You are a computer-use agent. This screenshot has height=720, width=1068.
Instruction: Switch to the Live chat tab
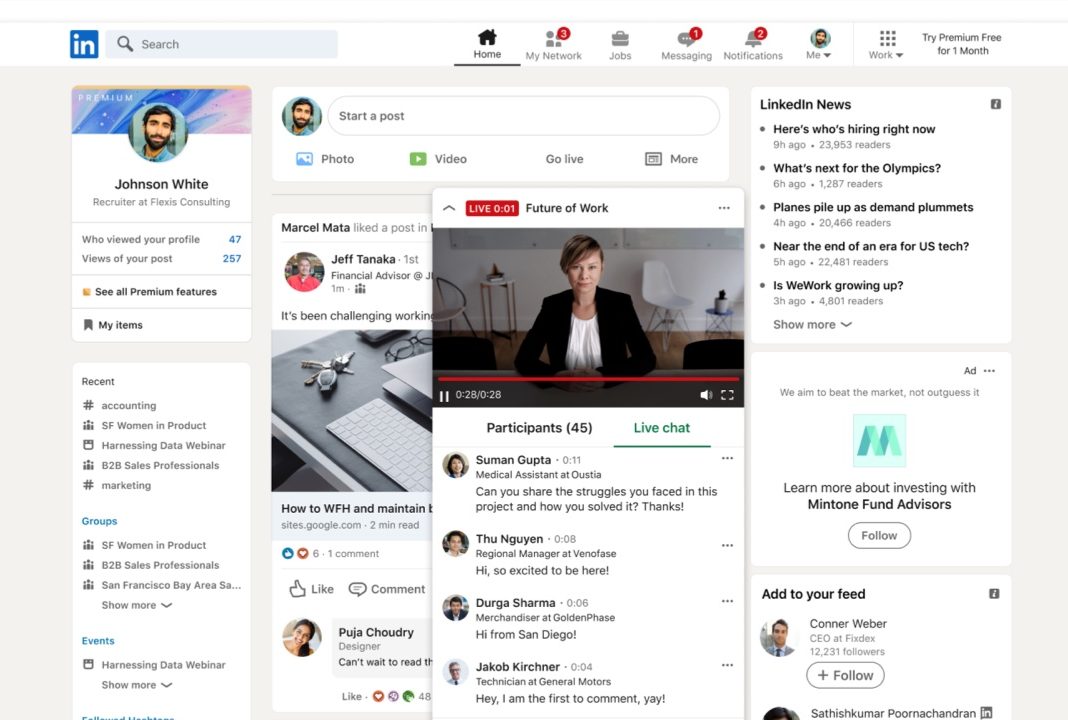point(661,428)
